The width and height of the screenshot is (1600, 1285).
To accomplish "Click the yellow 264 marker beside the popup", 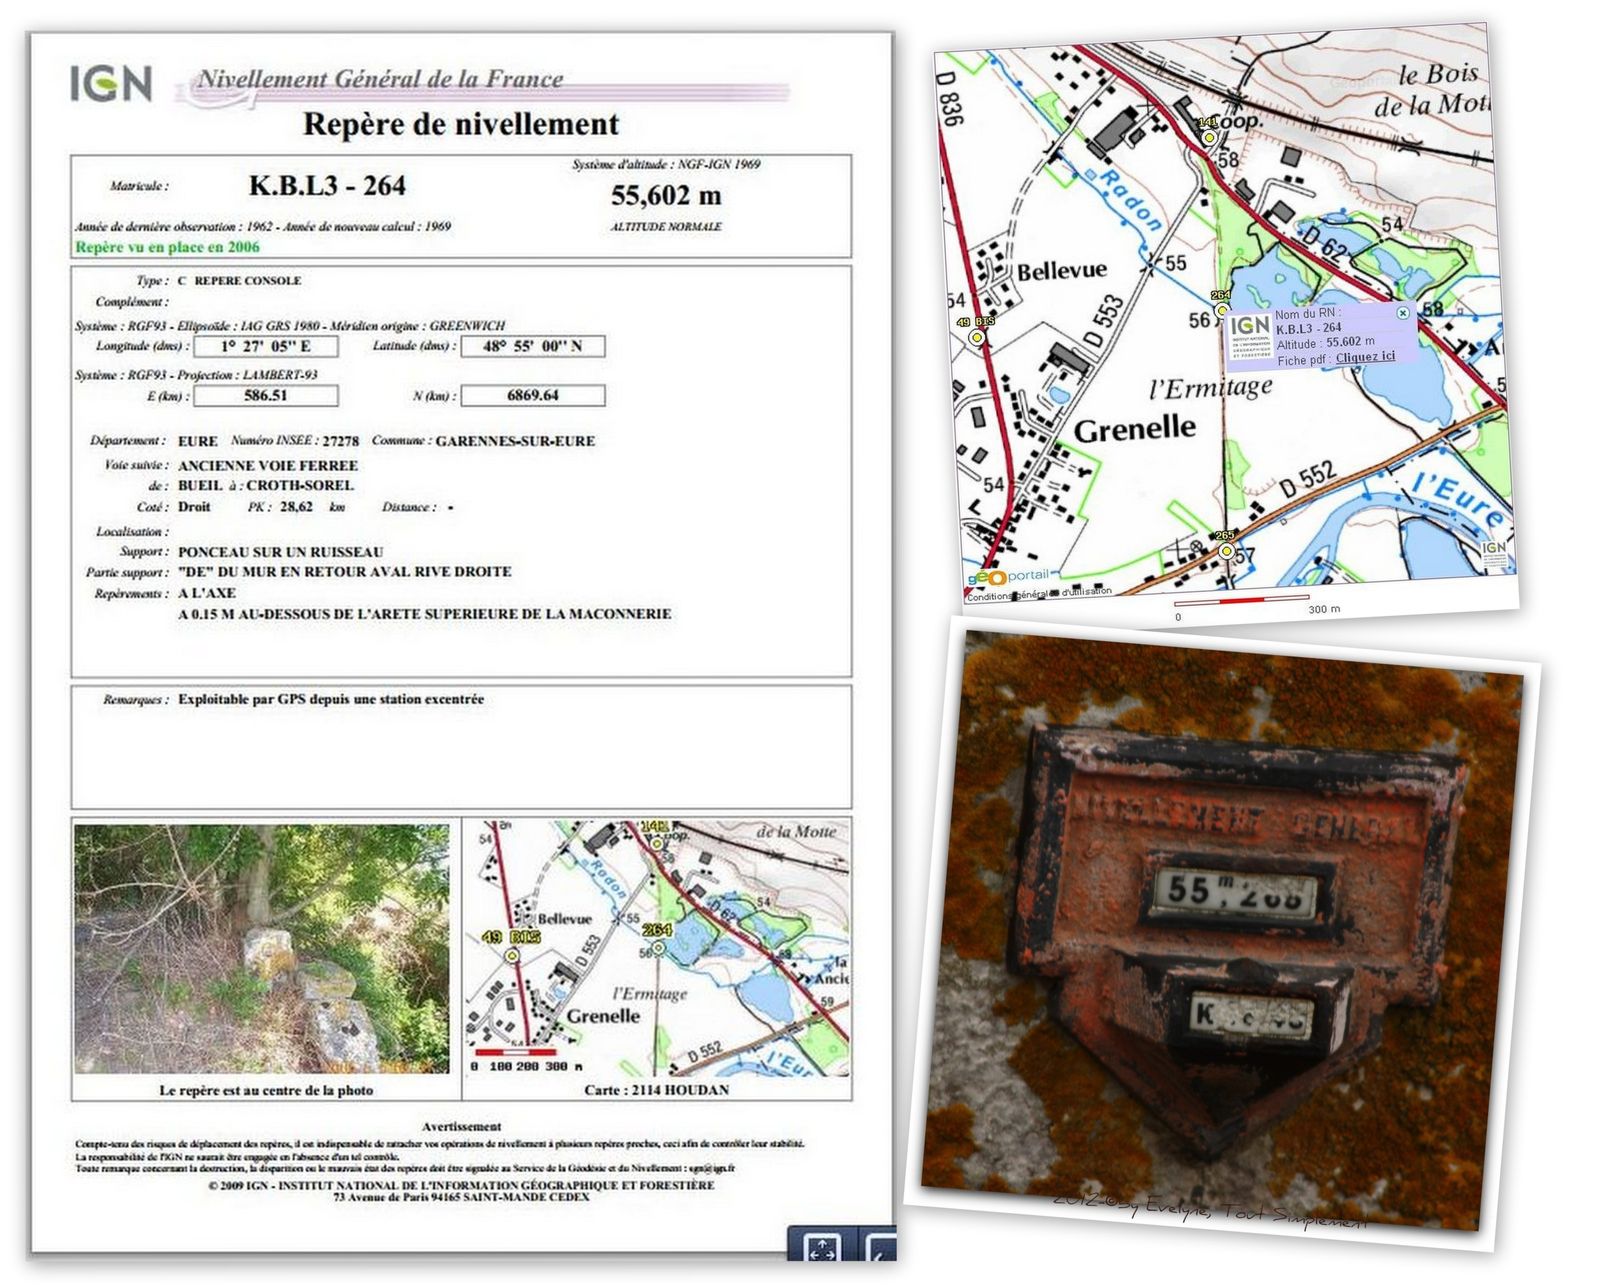I will 1221,310.
